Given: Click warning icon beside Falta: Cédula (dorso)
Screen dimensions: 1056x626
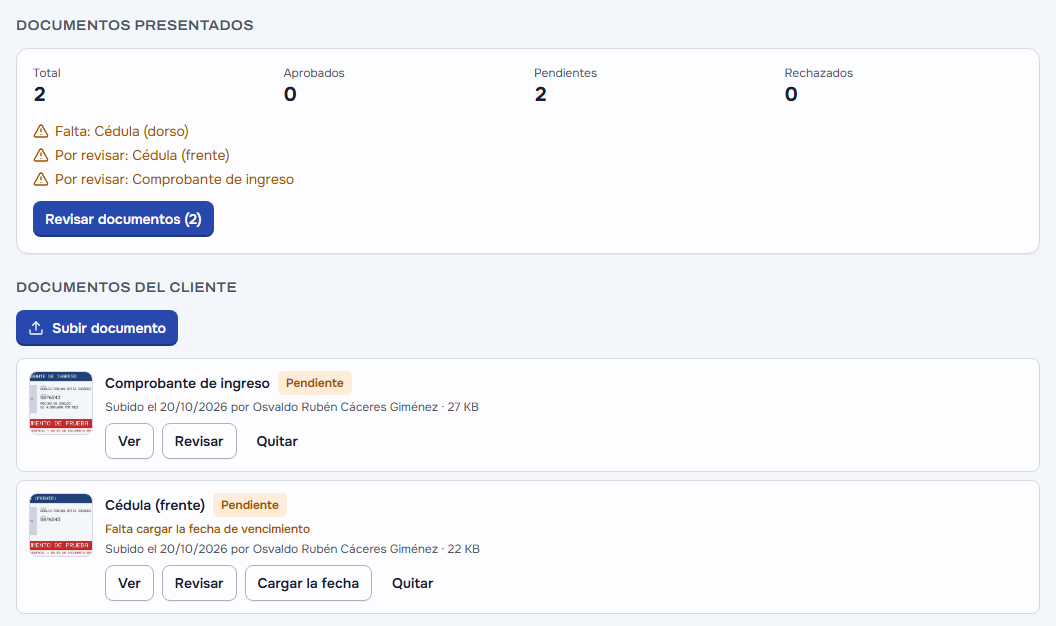Looking at the screenshot, I should pyautogui.click(x=41, y=131).
